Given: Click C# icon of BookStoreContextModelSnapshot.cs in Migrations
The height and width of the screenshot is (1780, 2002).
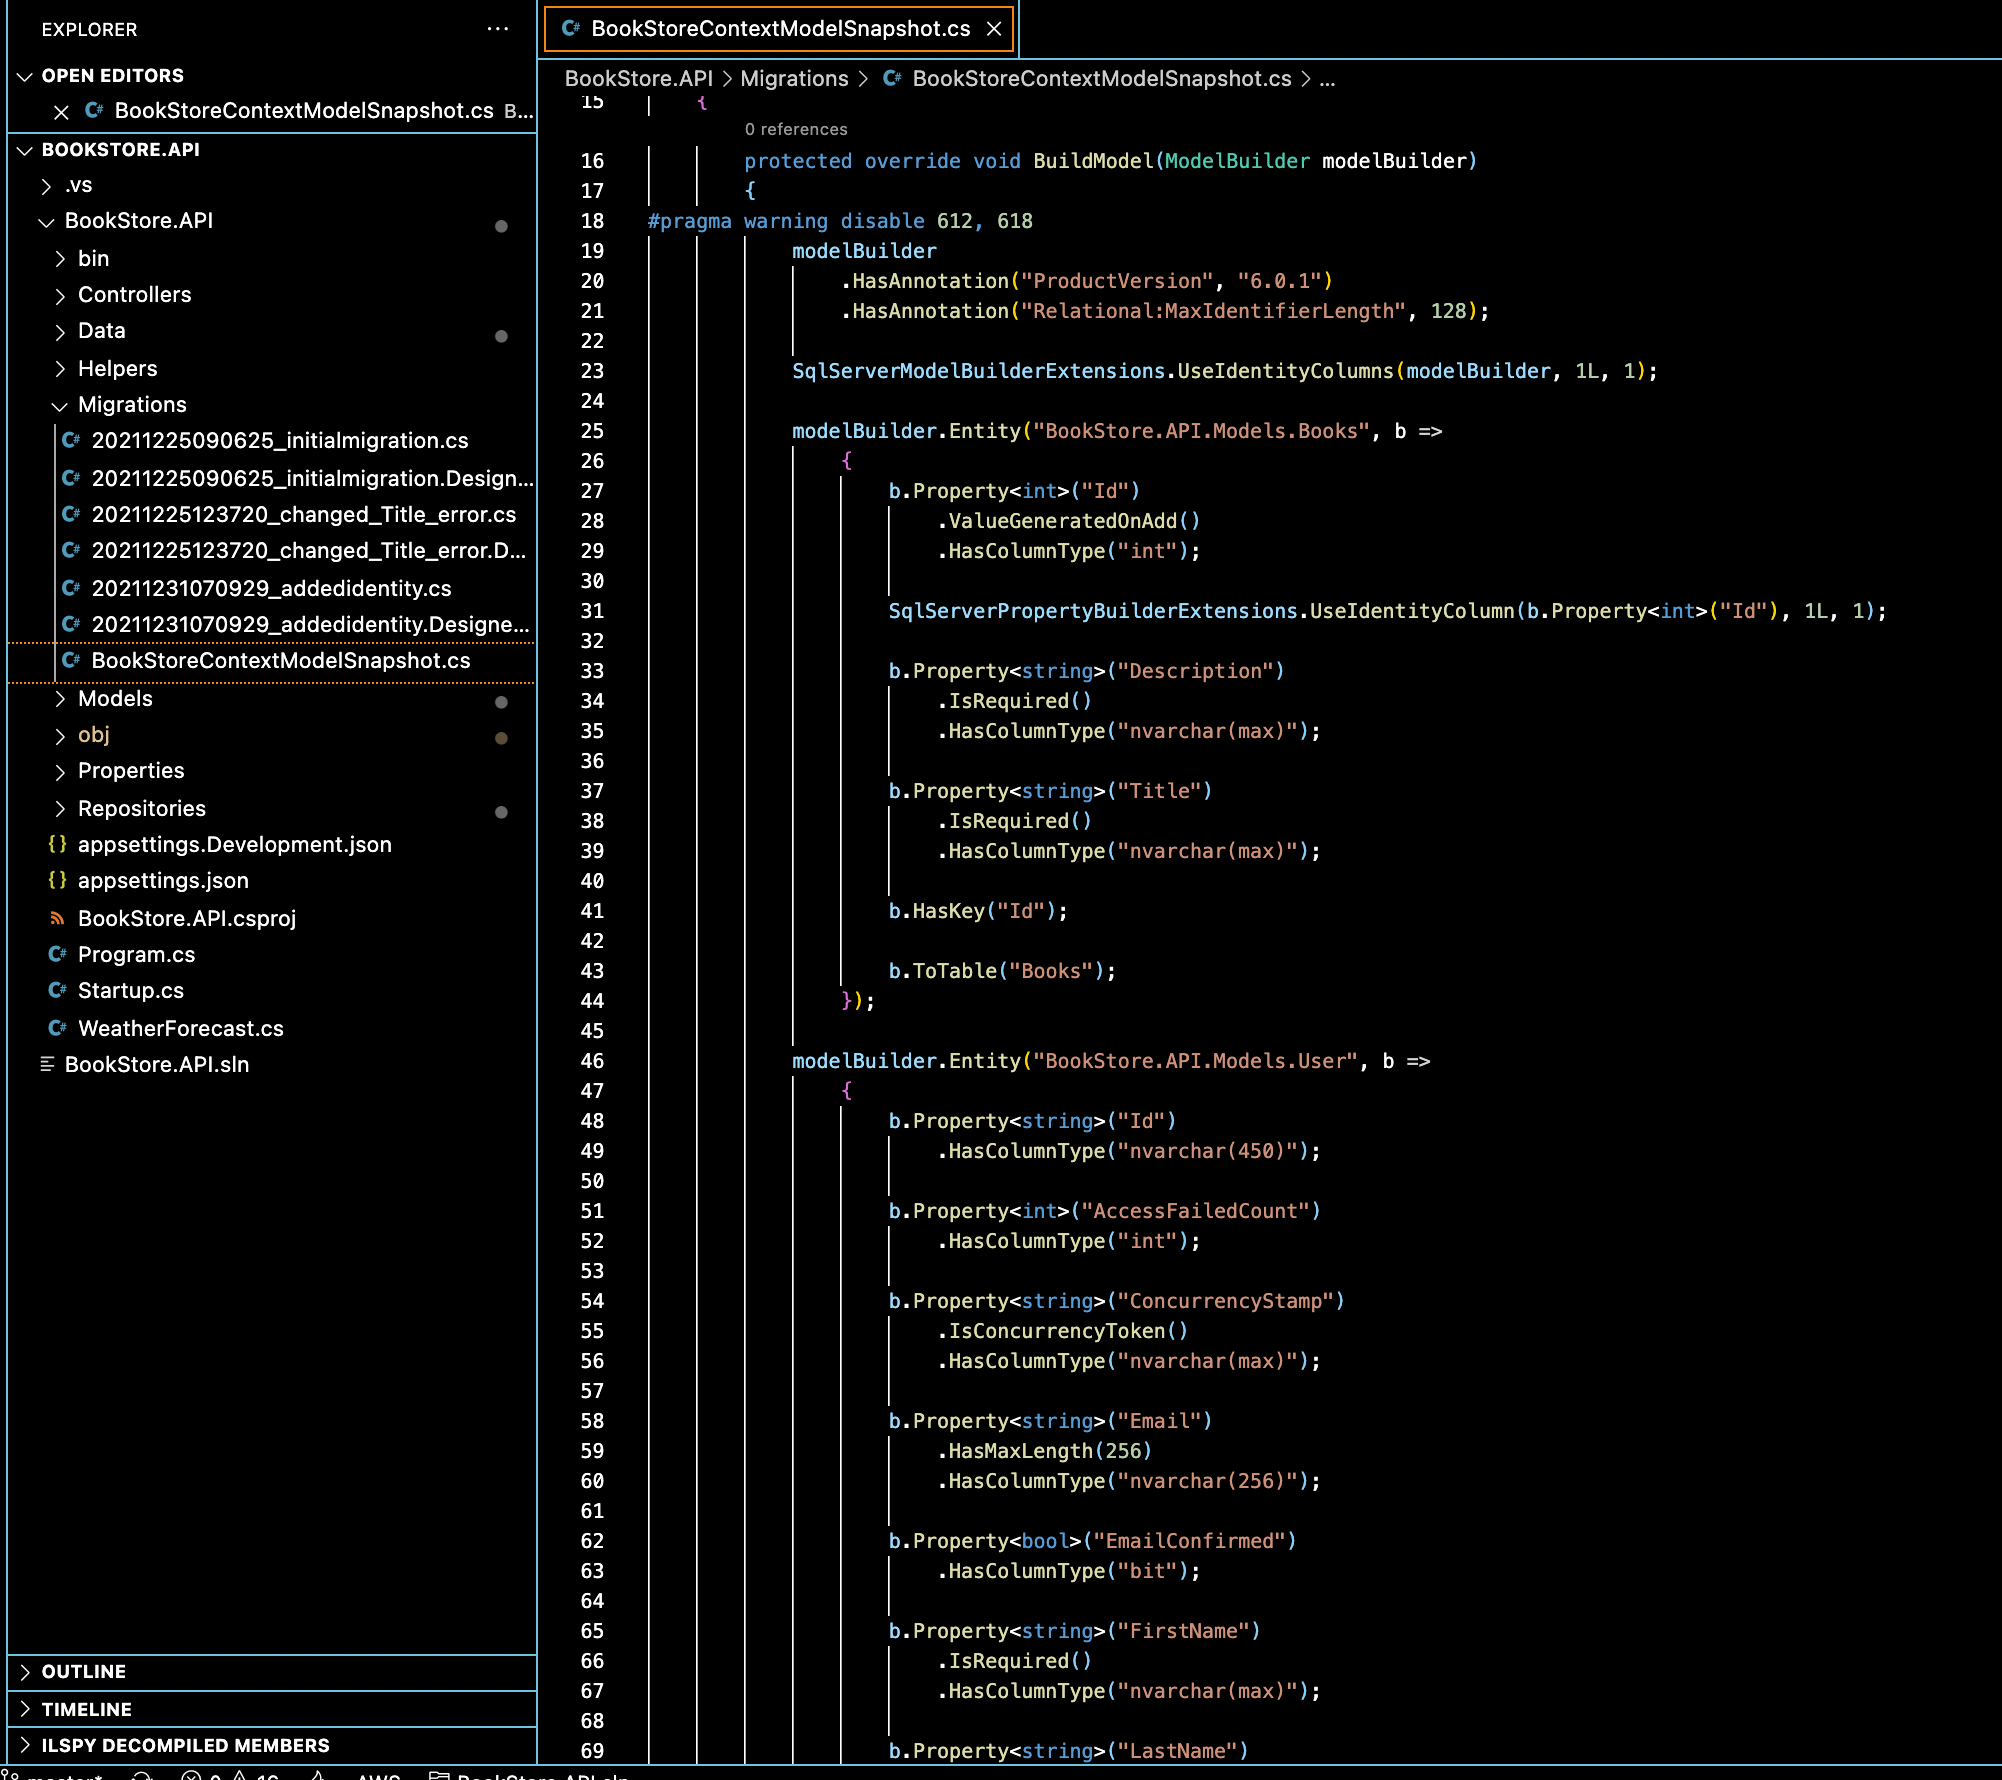Looking at the screenshot, I should point(71,660).
